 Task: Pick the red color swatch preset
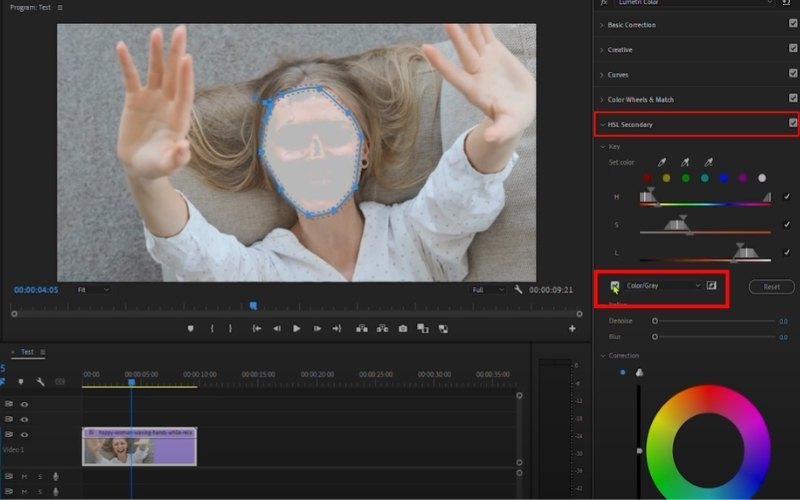647,178
